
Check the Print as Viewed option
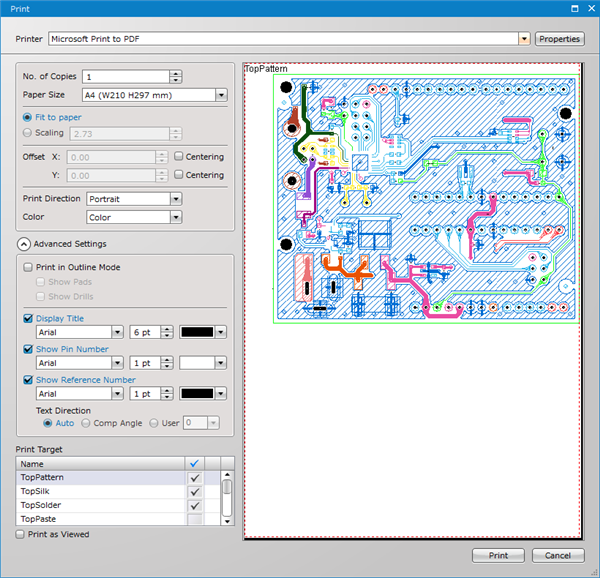pyautogui.click(x=21, y=535)
